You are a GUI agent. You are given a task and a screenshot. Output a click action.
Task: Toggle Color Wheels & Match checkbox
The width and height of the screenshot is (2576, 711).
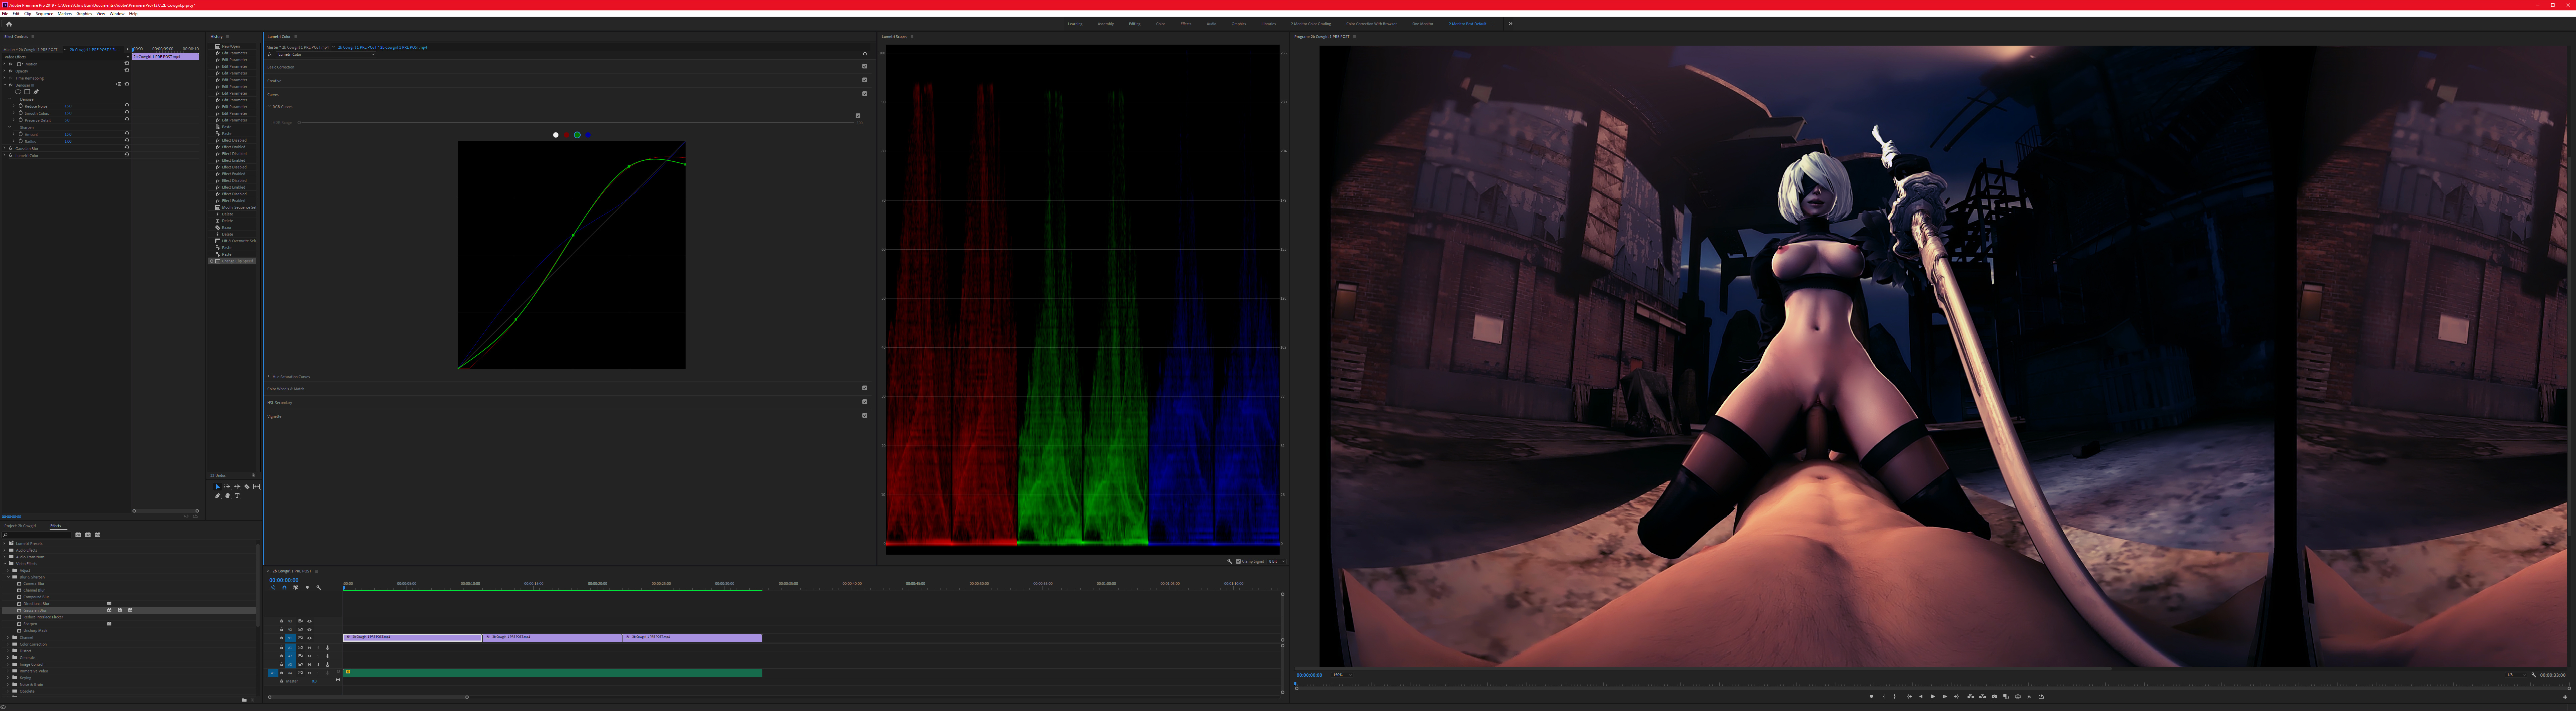(x=865, y=388)
